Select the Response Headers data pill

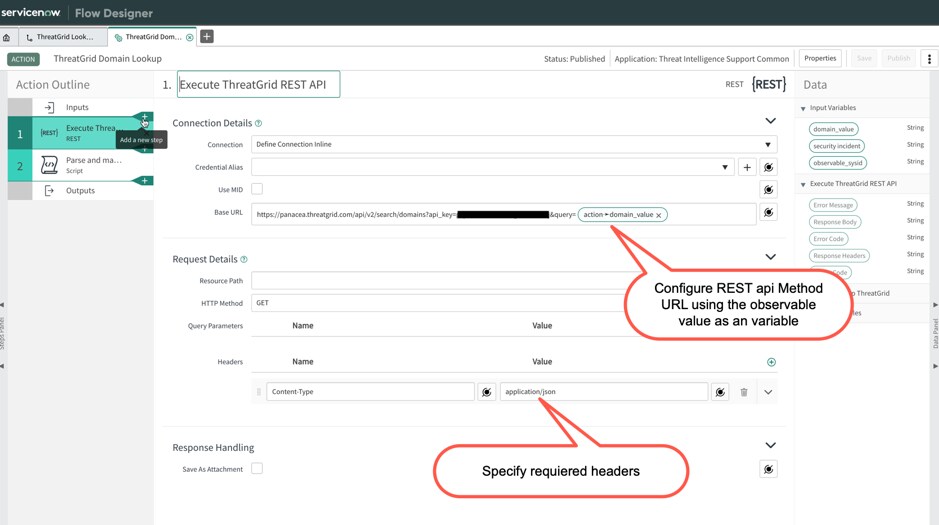(x=839, y=256)
